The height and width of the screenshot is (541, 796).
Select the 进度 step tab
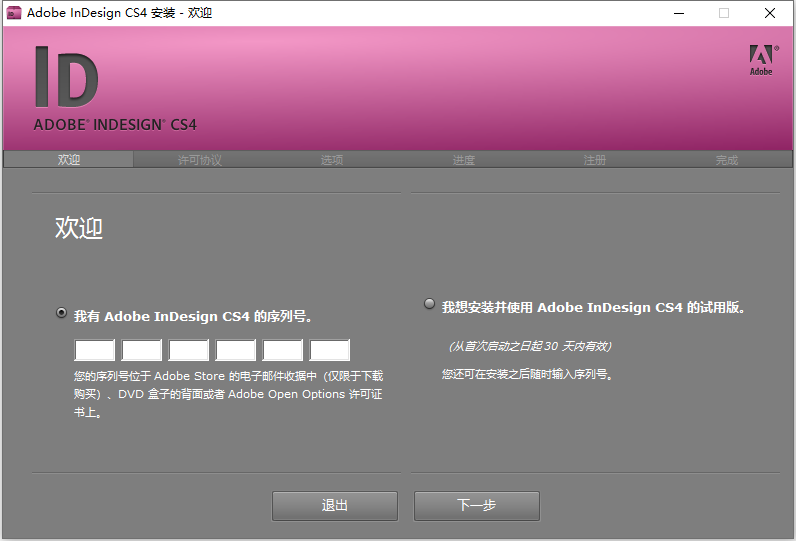[x=463, y=160]
